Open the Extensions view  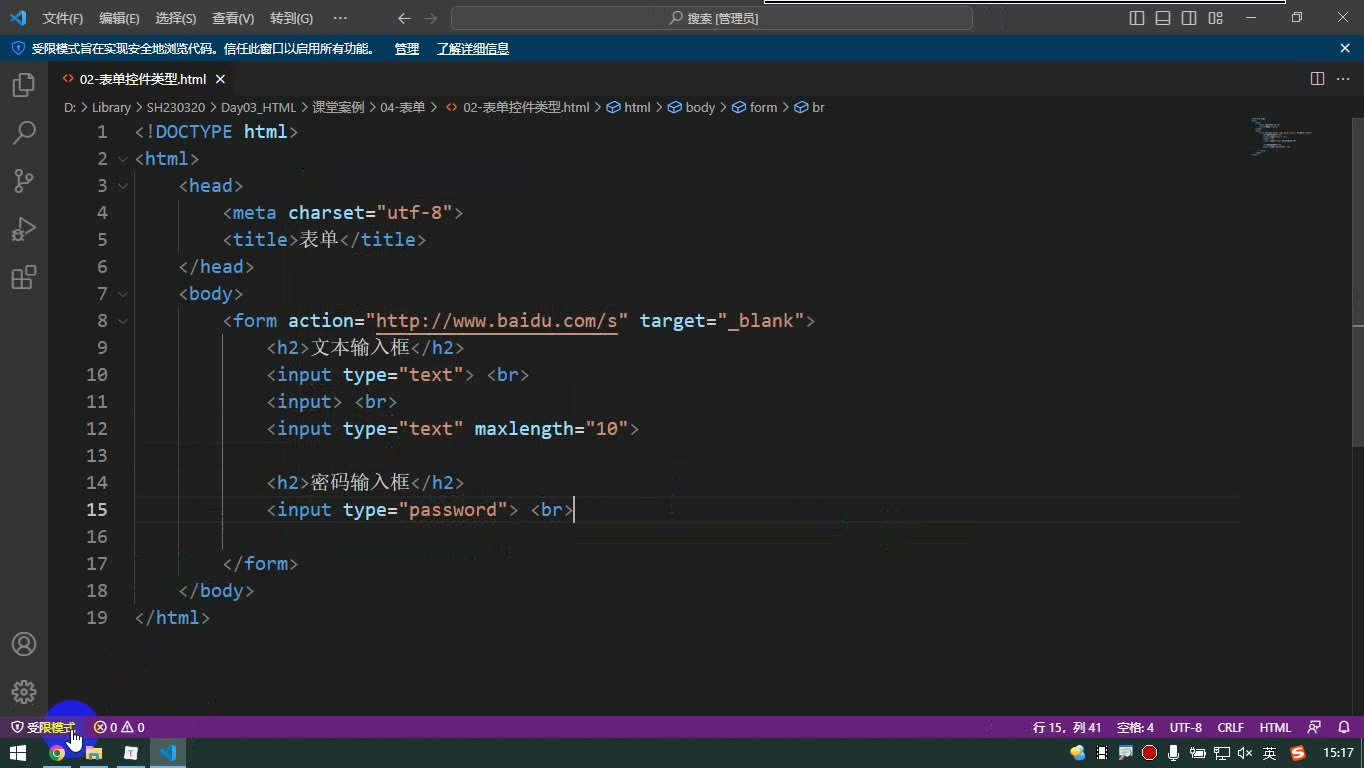(x=24, y=277)
